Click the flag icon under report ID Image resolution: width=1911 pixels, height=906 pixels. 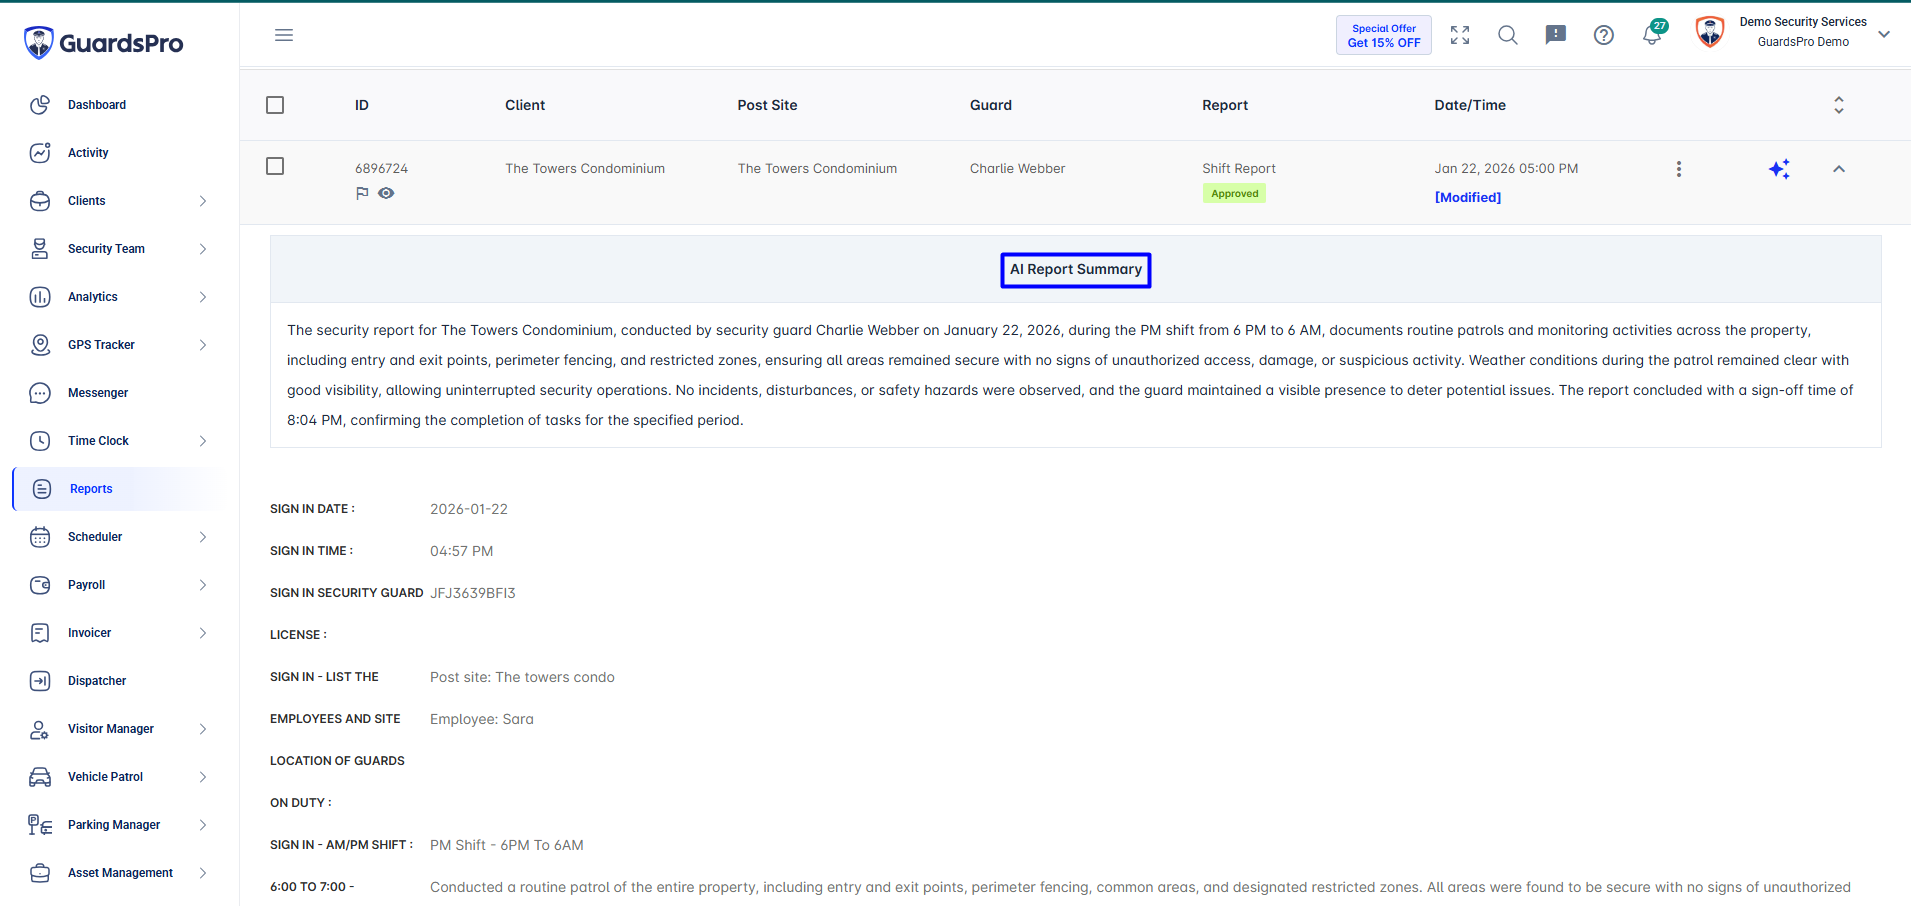tap(362, 193)
